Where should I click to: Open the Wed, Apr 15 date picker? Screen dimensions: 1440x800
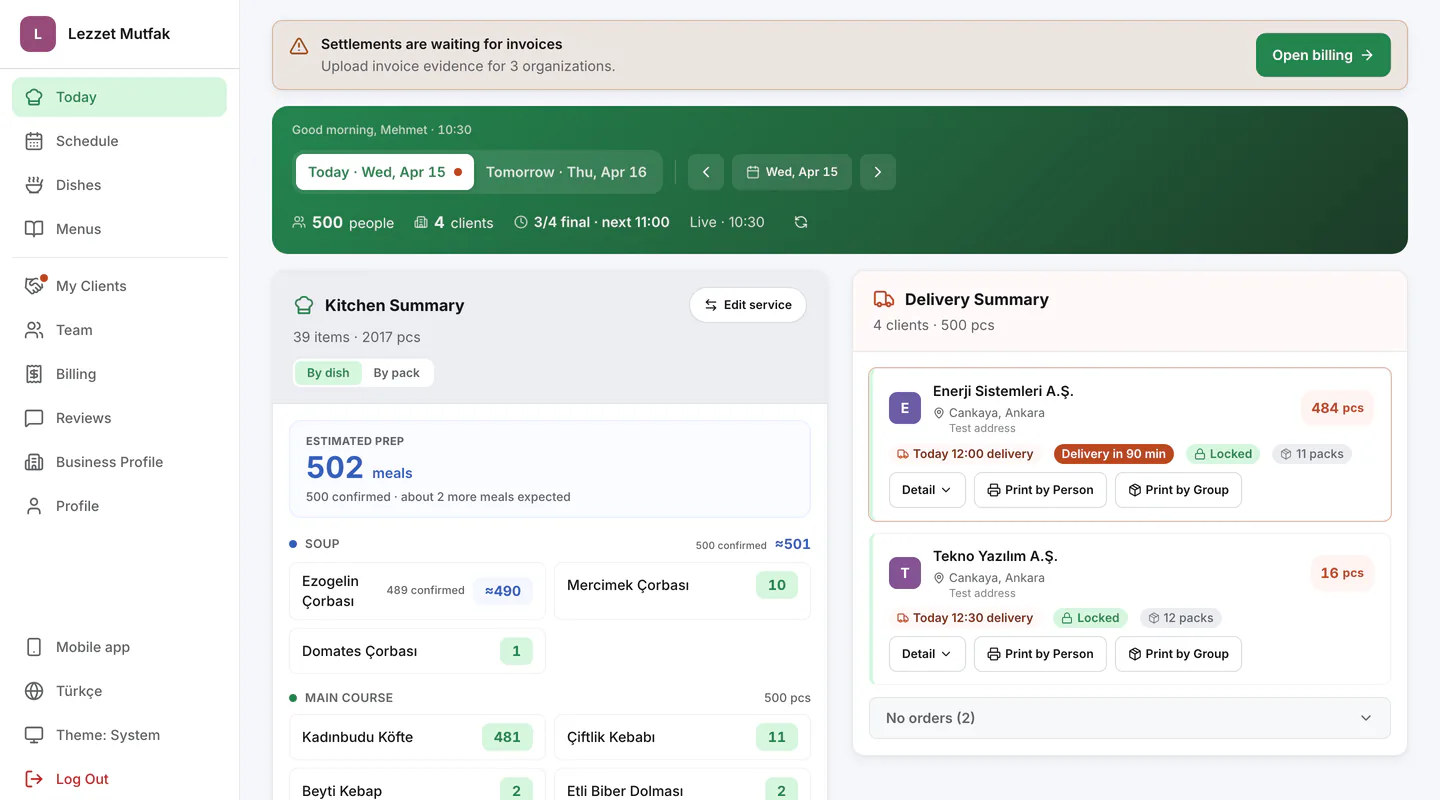coord(792,172)
